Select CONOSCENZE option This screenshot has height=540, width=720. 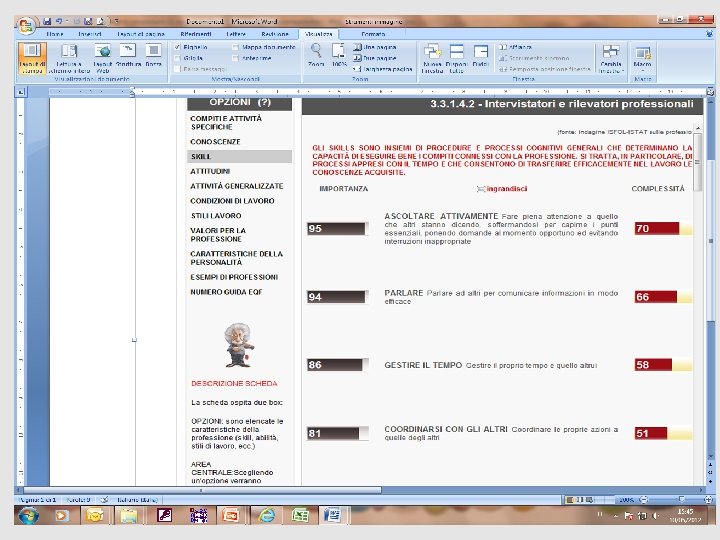click(x=215, y=142)
